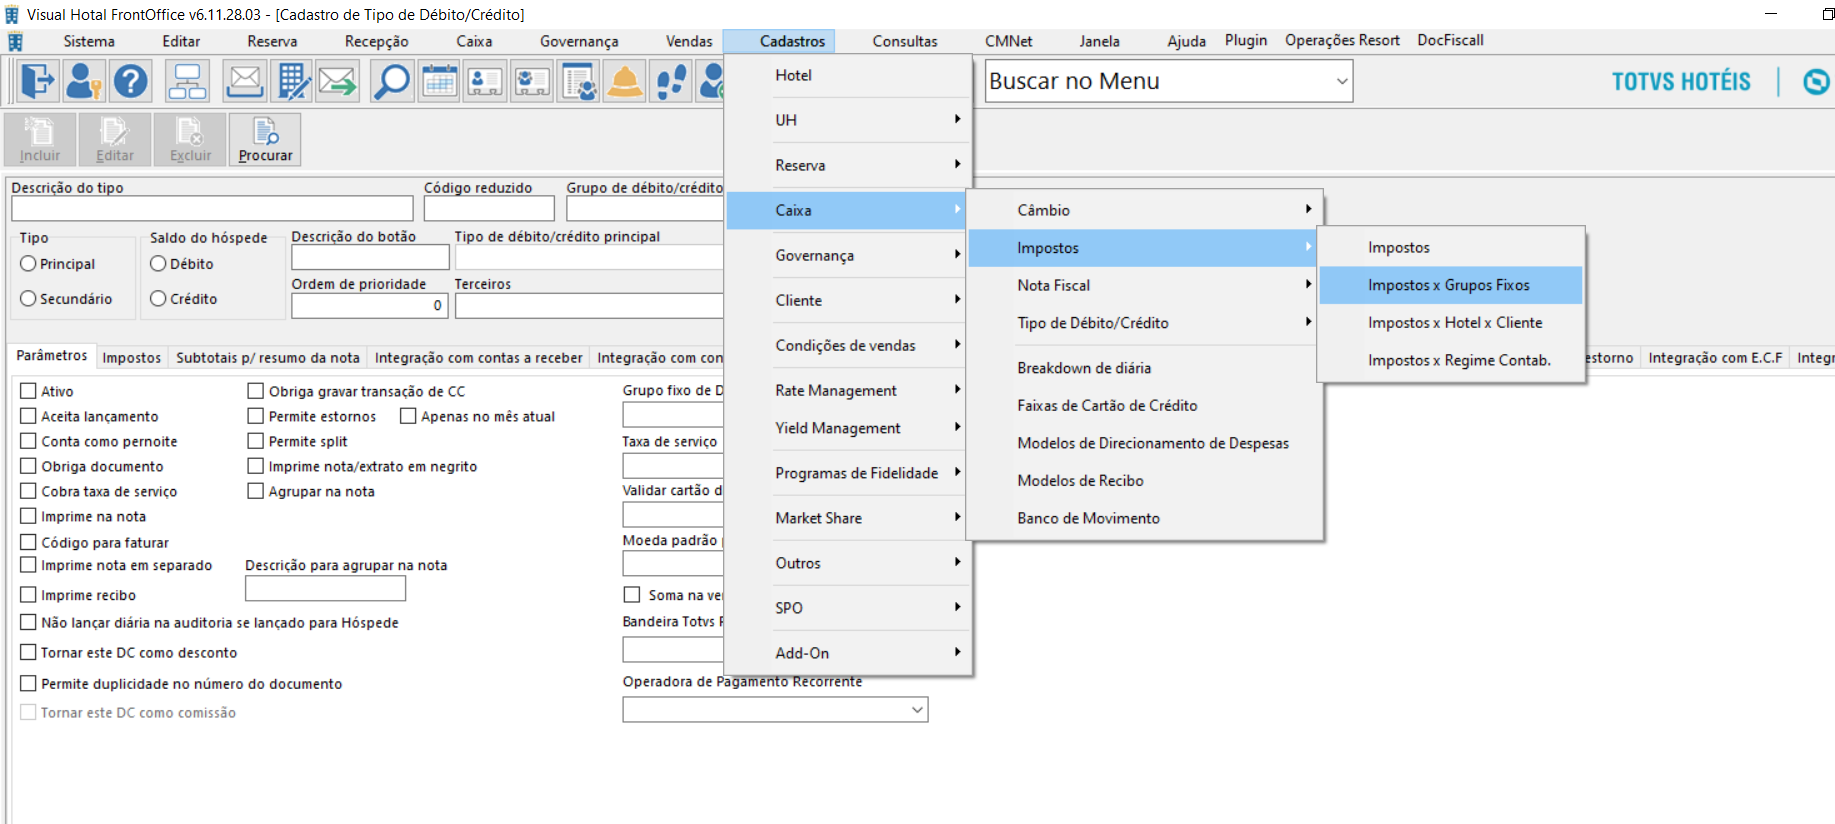This screenshot has height=824, width=1835.
Task: Expand the Reserva submenu in Cadastros
Action: 848,165
